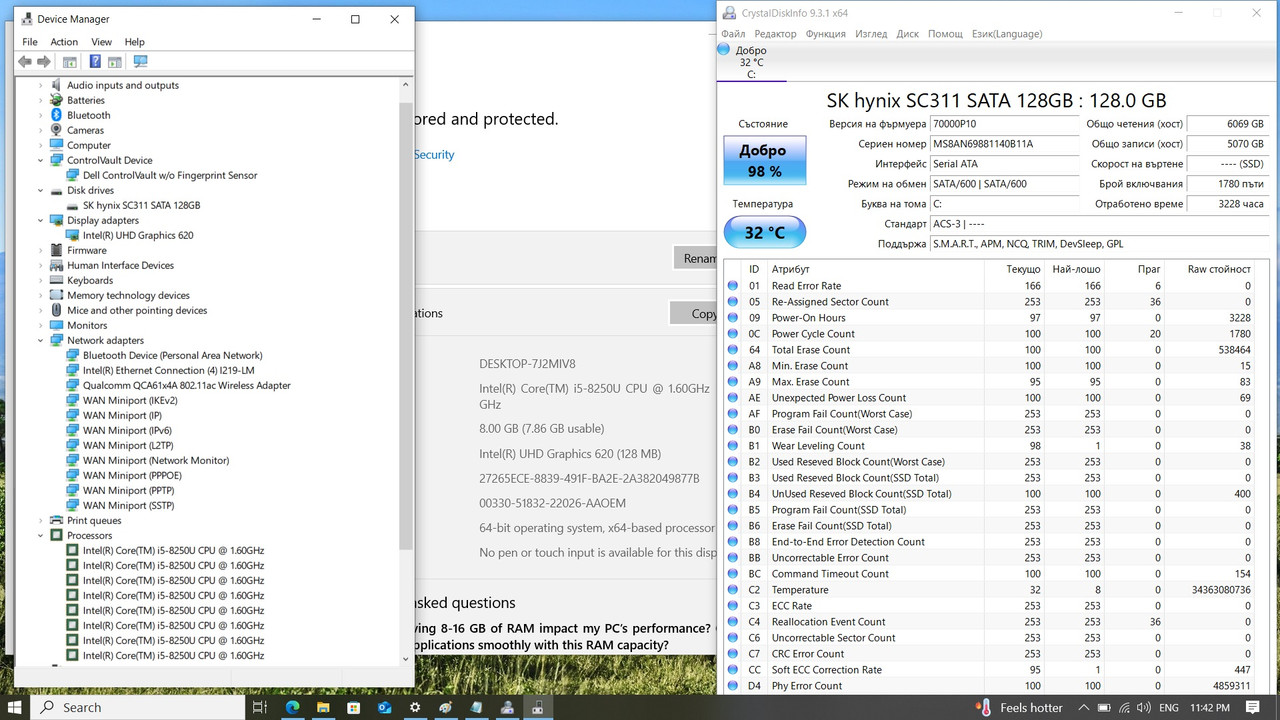Launch Microsoft Edge from the taskbar
The height and width of the screenshot is (720, 1280).
[293, 707]
